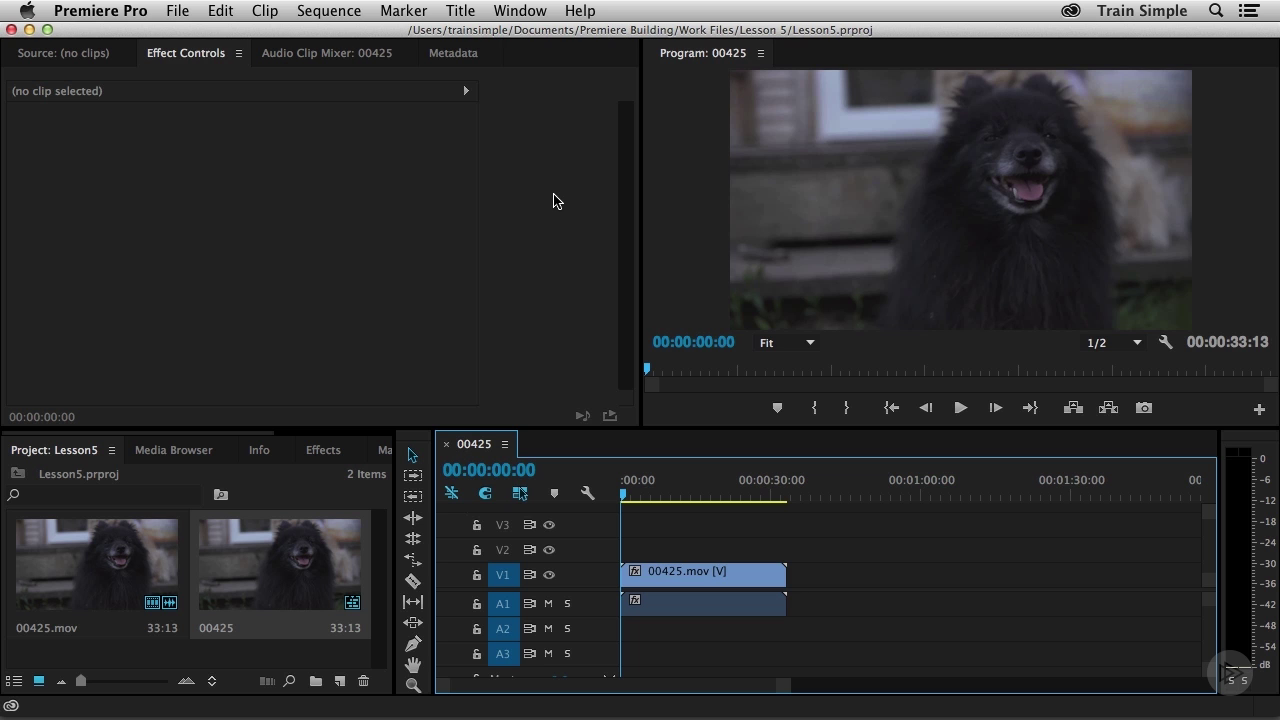1280x720 pixels.
Task: Open Timeline display settings wrench
Action: tap(587, 493)
